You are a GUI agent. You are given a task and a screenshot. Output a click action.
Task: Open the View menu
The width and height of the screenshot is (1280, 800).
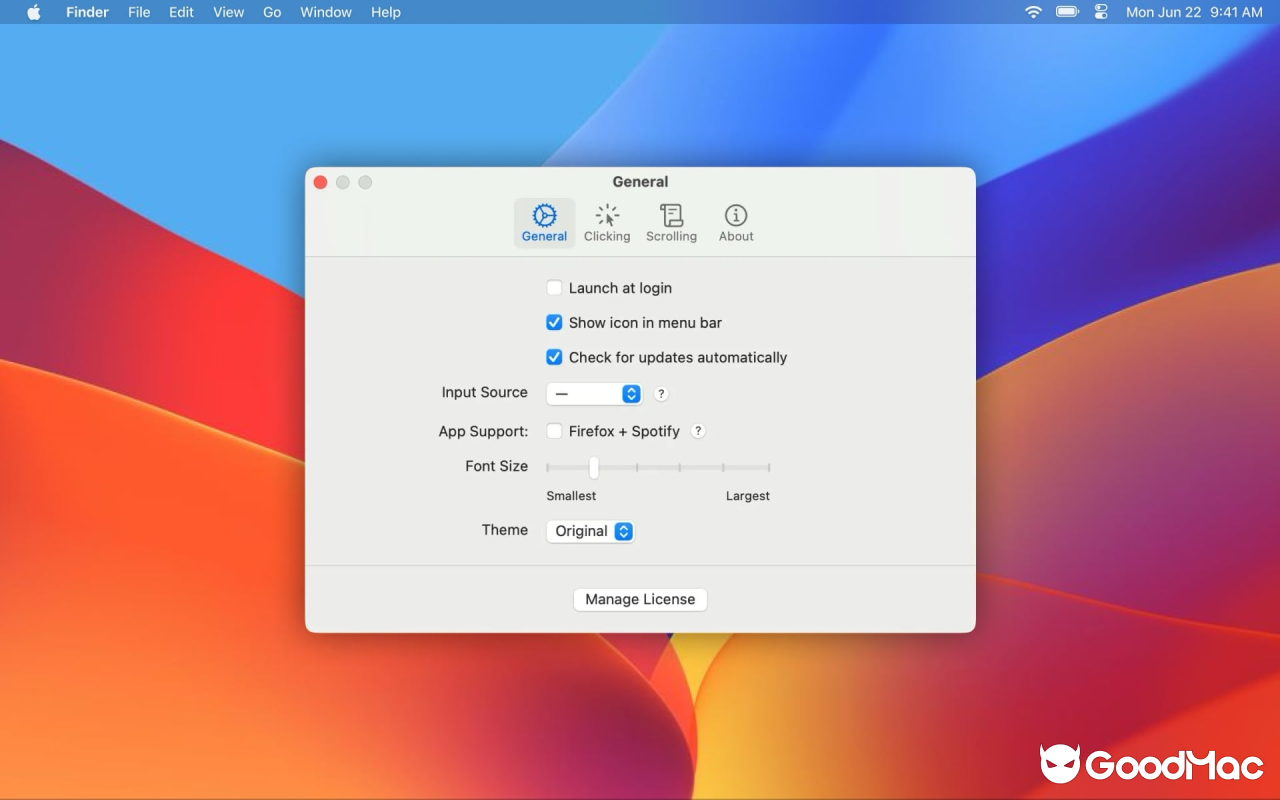pos(229,12)
